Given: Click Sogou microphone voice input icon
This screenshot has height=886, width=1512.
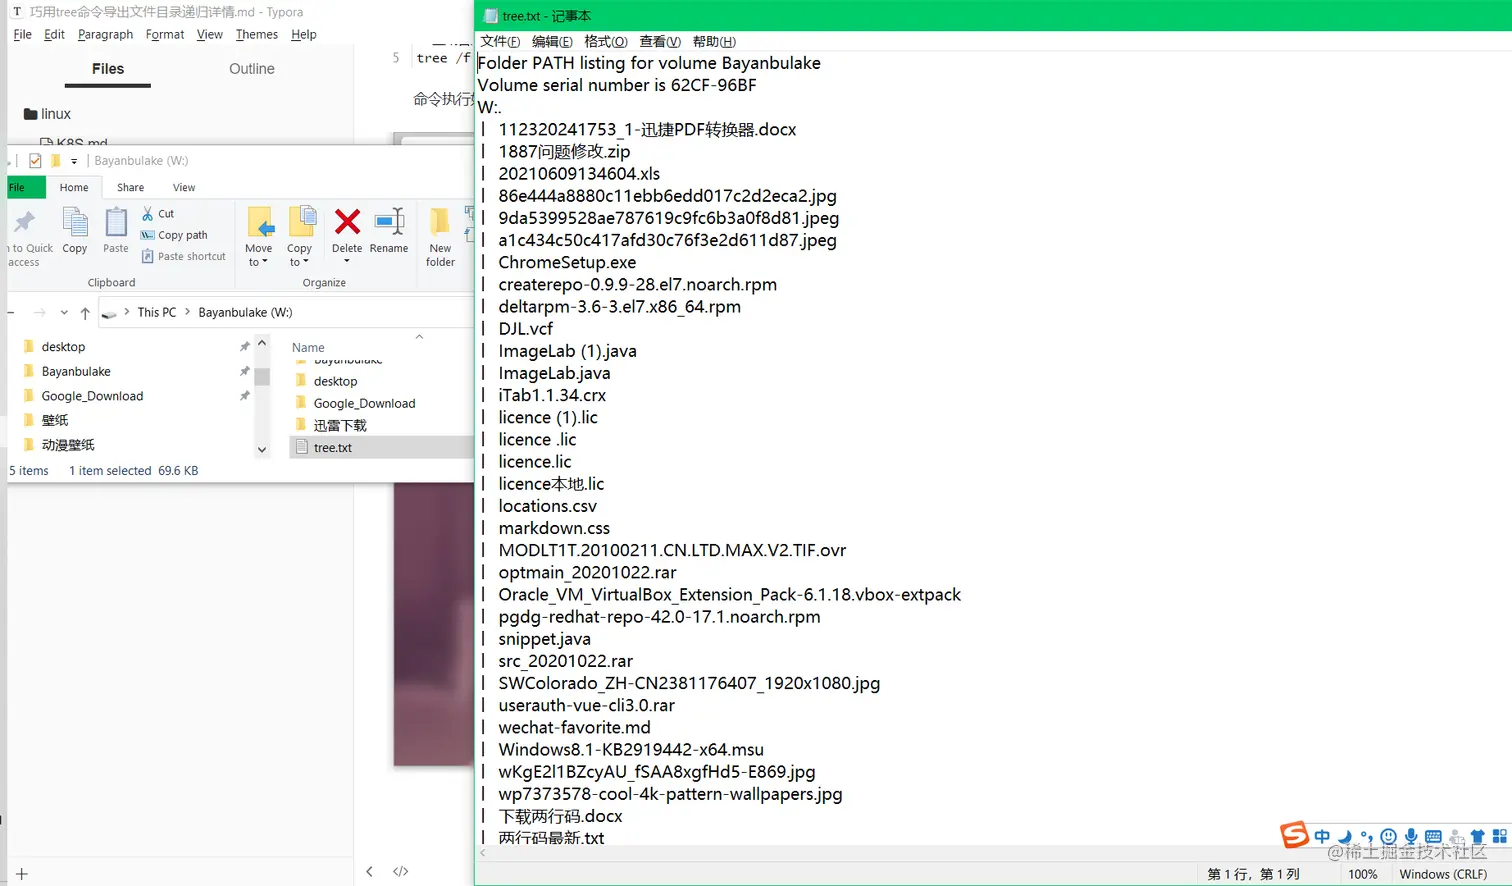Looking at the screenshot, I should [x=1411, y=836].
